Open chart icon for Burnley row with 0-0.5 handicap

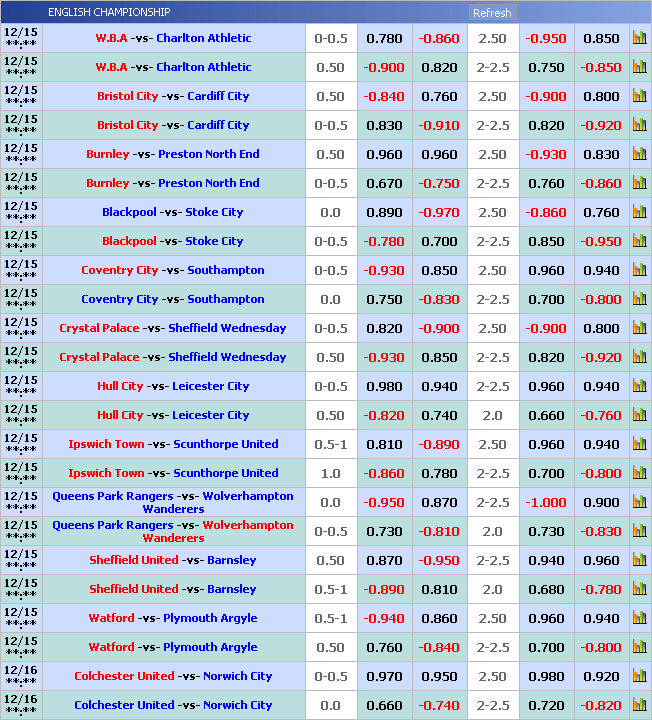[640, 184]
